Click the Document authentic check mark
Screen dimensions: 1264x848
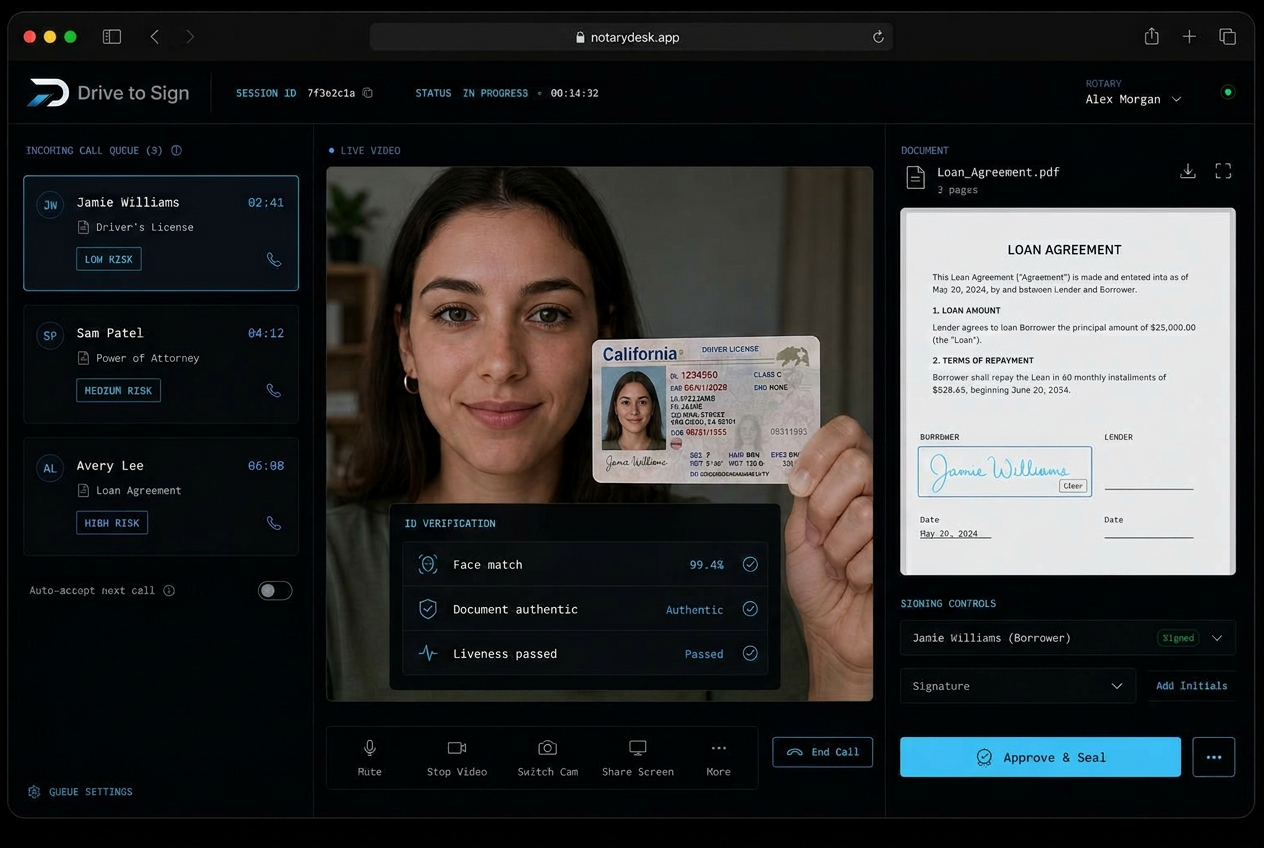750,609
